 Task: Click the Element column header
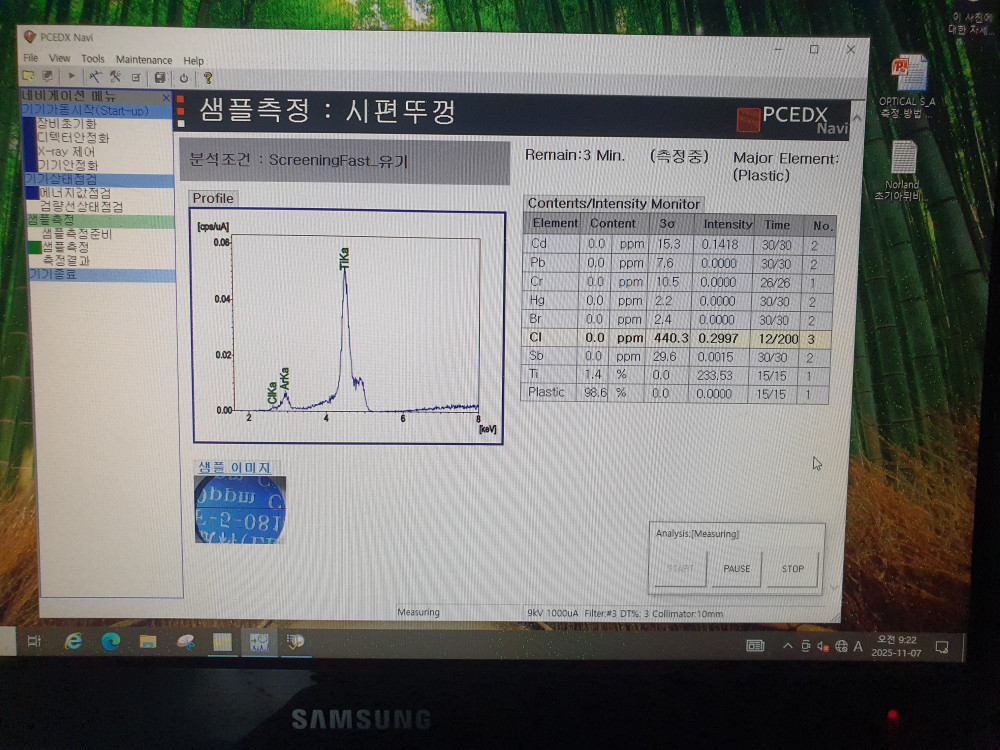(555, 223)
